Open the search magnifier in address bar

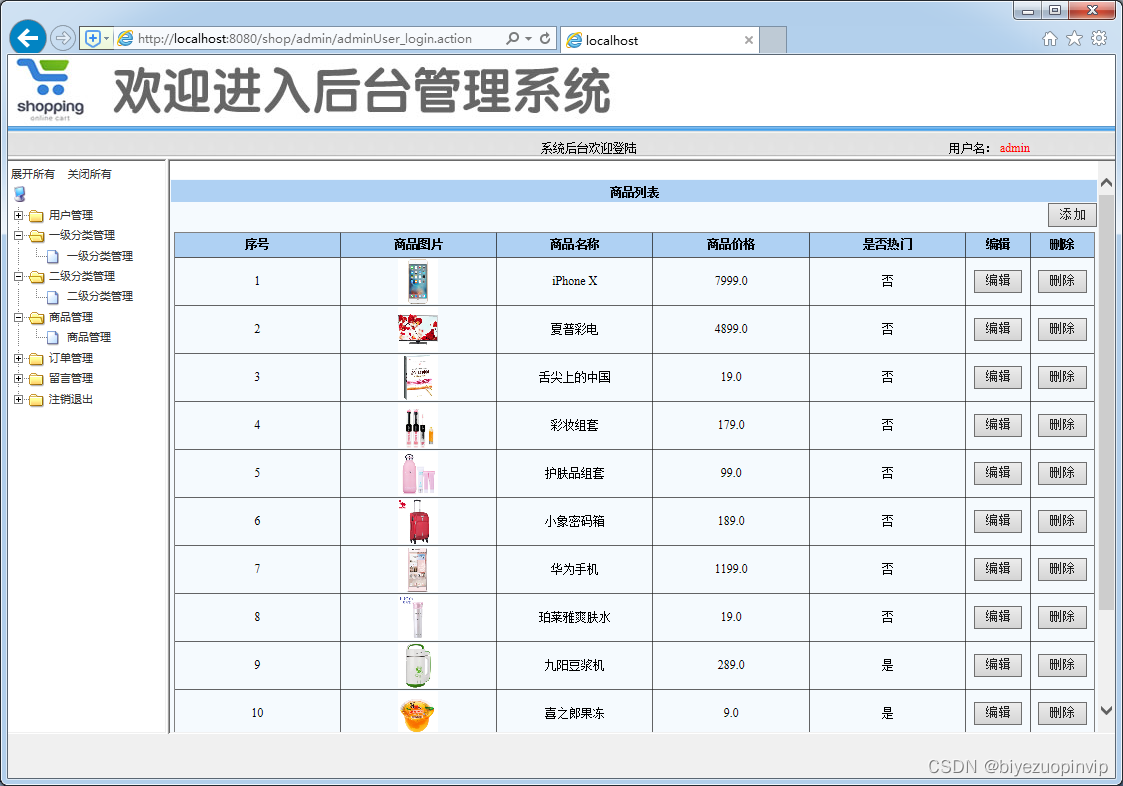(513, 38)
